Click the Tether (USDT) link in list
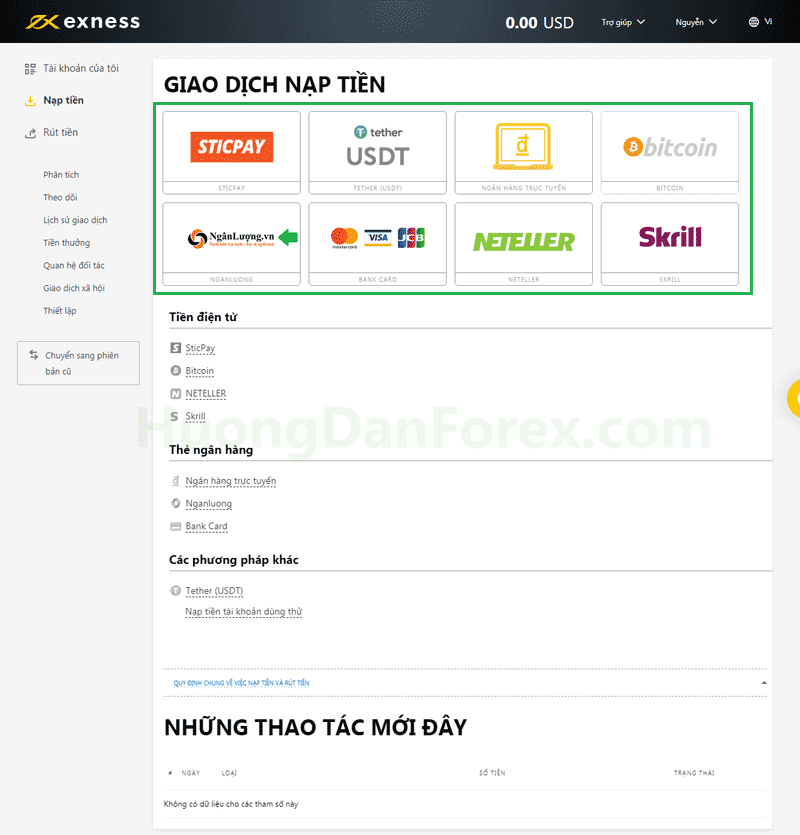Image resolution: width=800 pixels, height=835 pixels. click(x=214, y=591)
